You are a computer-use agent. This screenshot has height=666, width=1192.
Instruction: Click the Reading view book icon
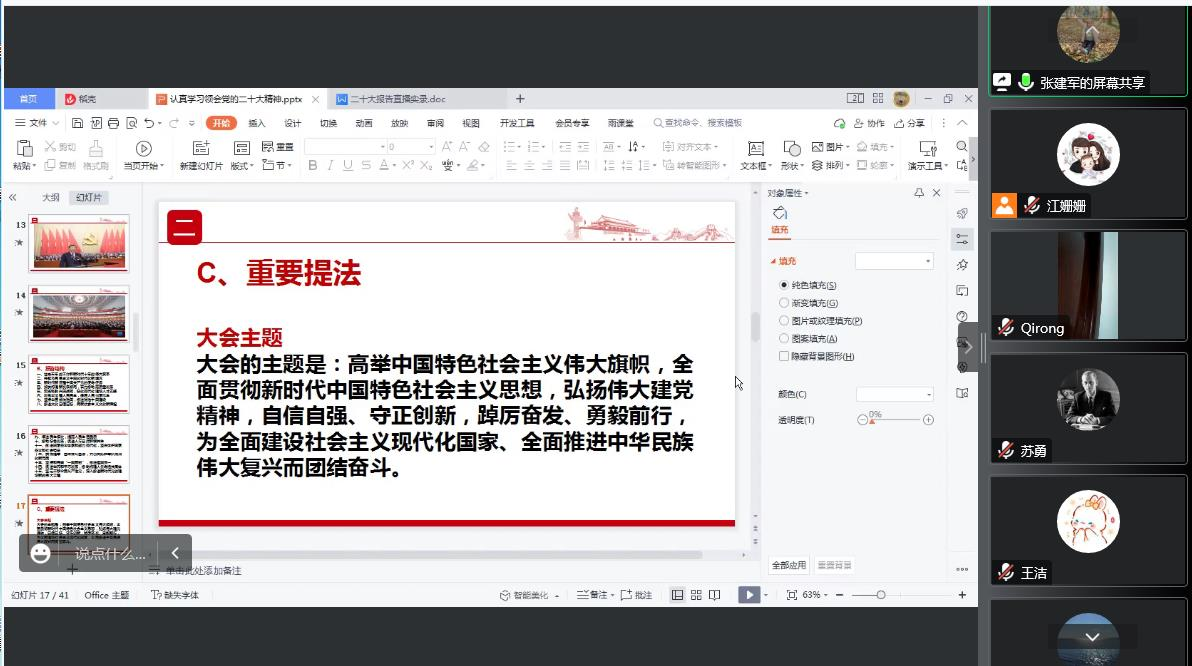click(x=715, y=595)
